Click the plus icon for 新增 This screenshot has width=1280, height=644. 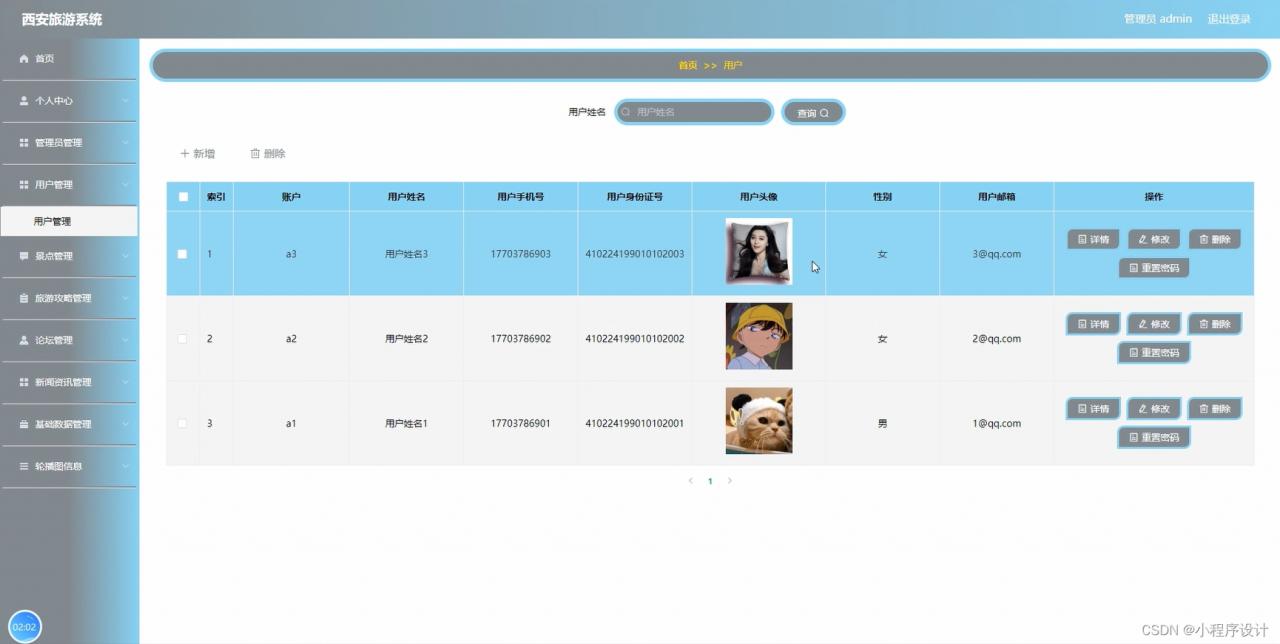184,154
